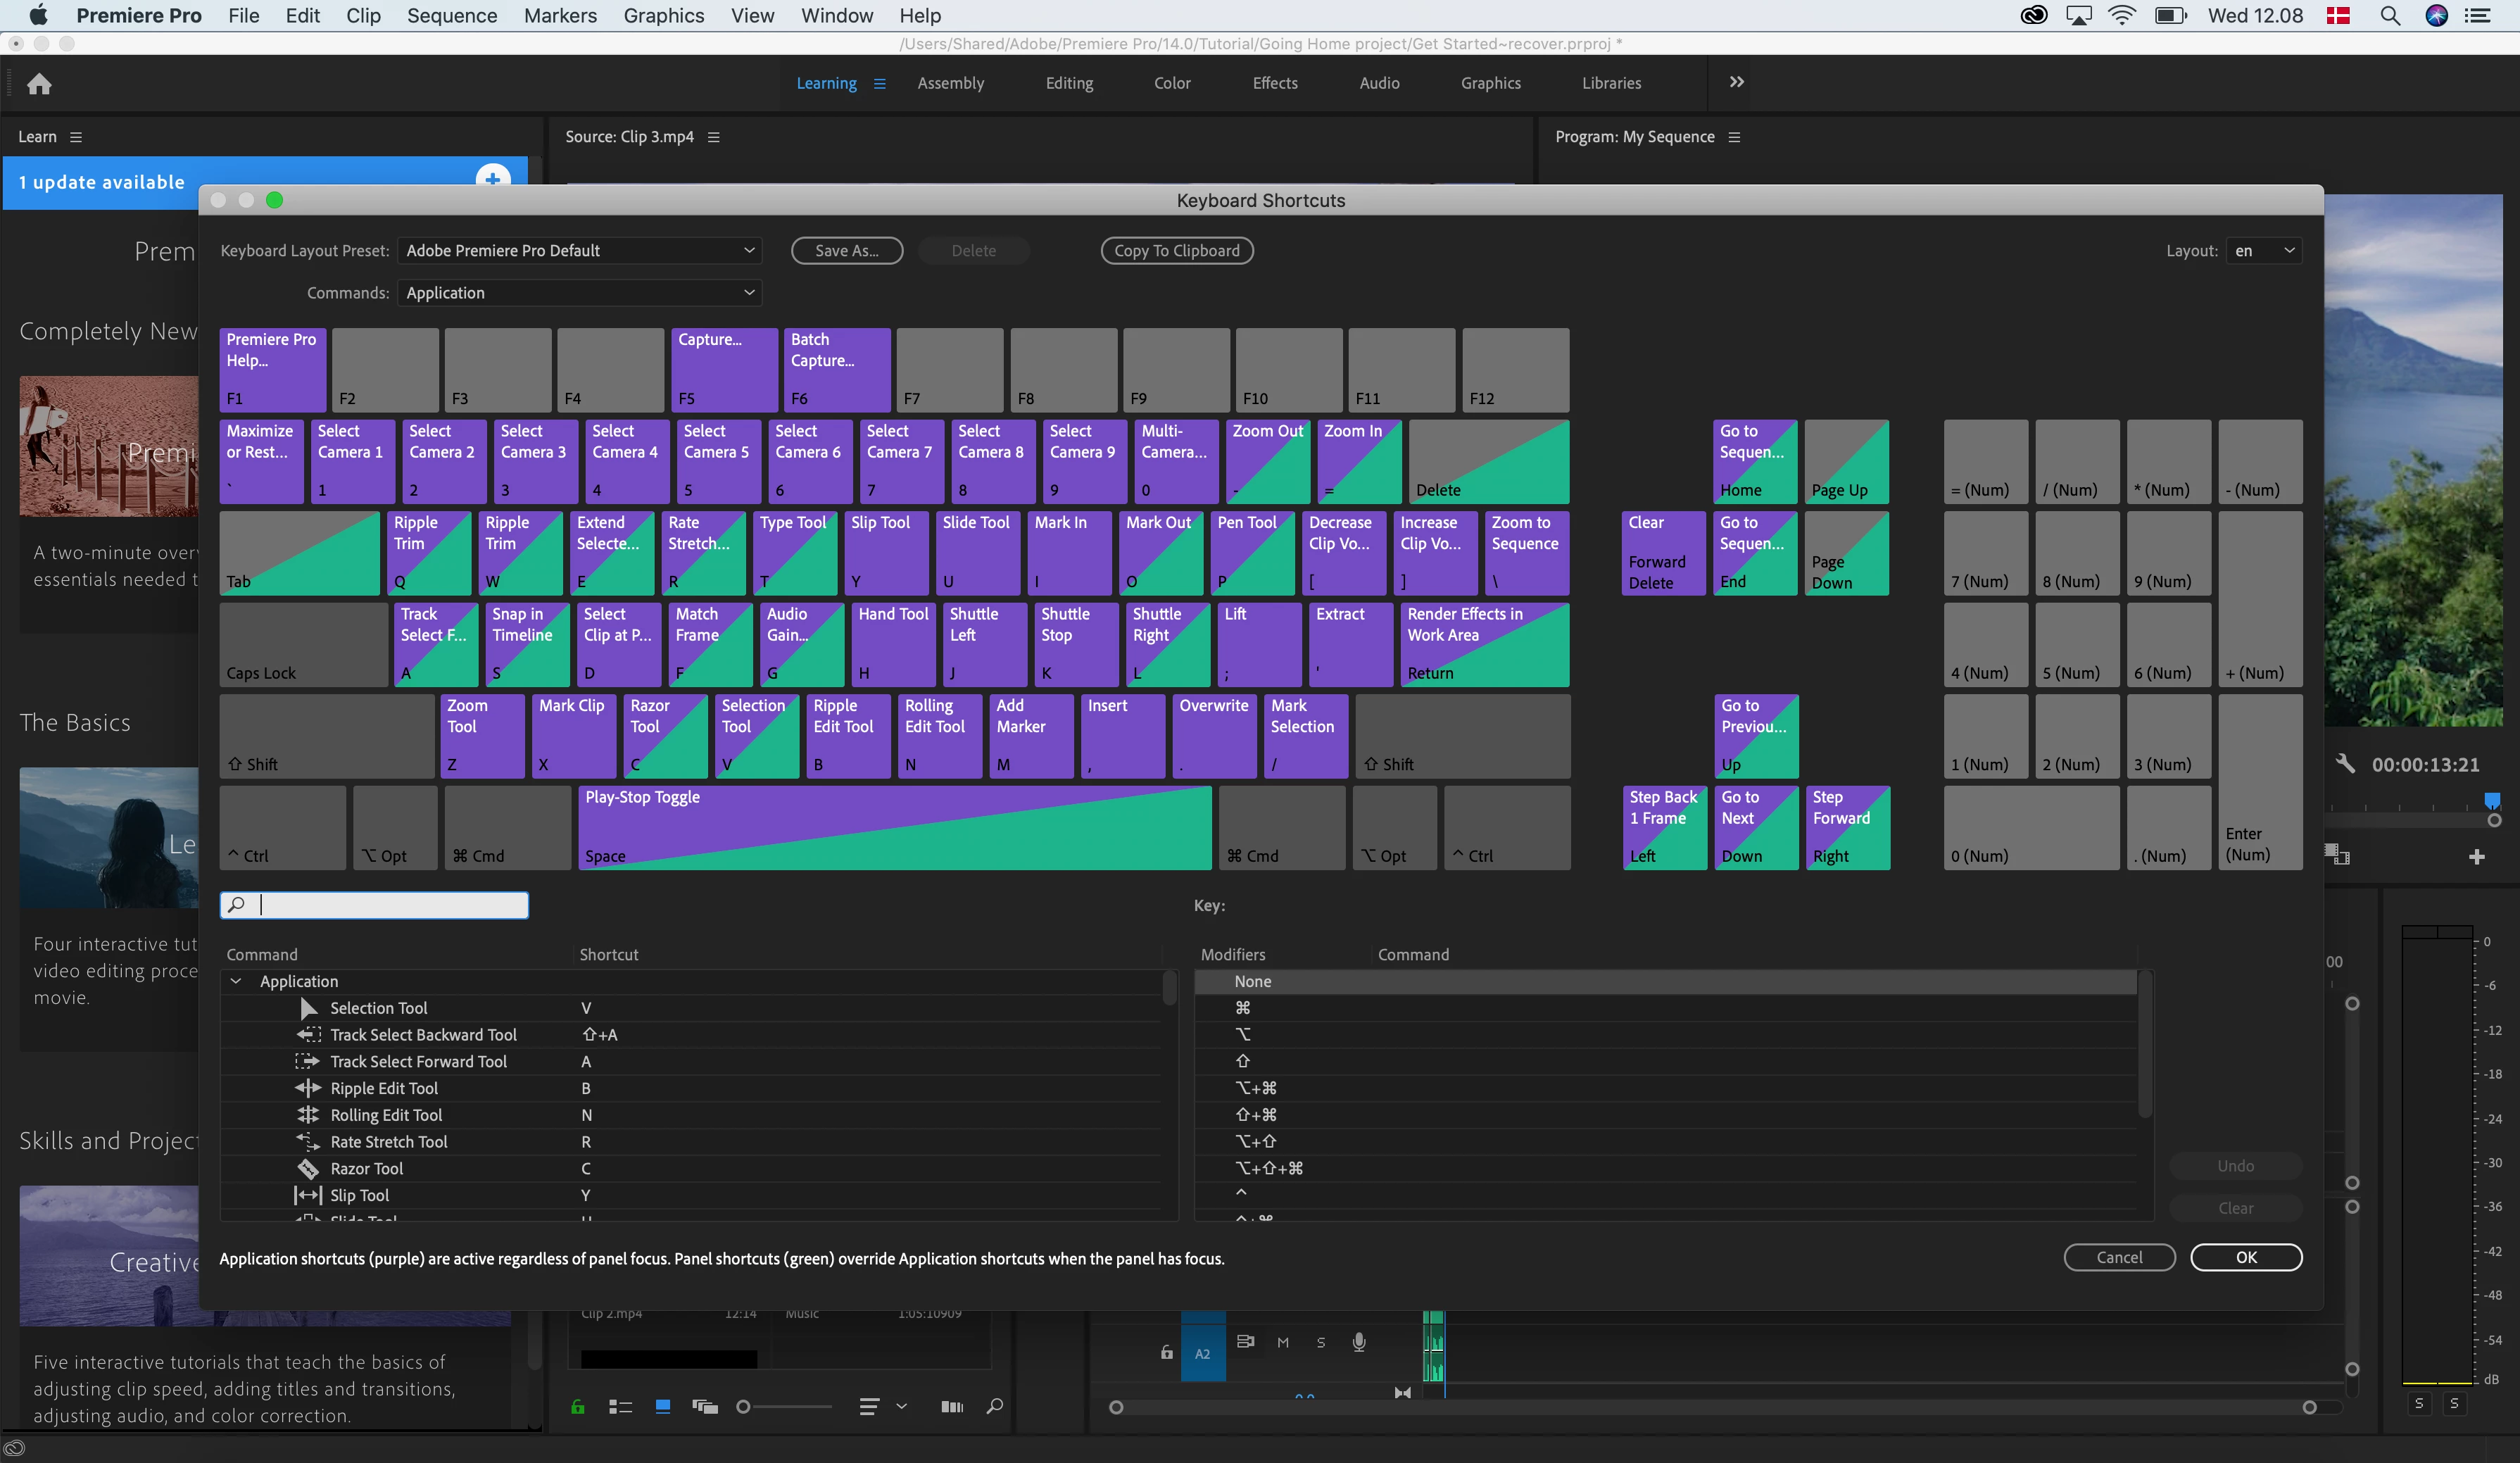The width and height of the screenshot is (2520, 1463).
Task: Open the Program monitor wrench settings
Action: click(2345, 764)
